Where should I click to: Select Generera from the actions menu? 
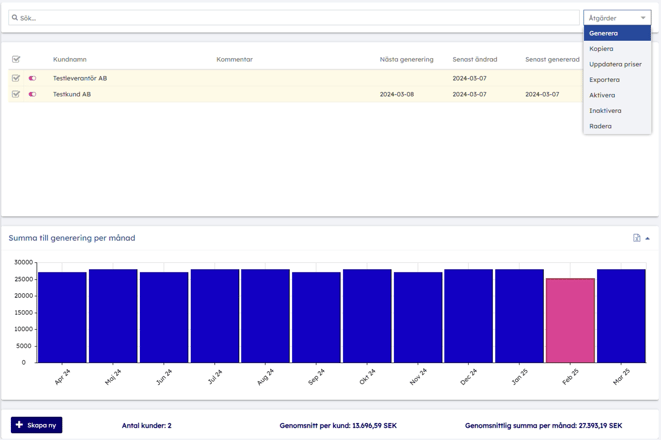(x=604, y=33)
